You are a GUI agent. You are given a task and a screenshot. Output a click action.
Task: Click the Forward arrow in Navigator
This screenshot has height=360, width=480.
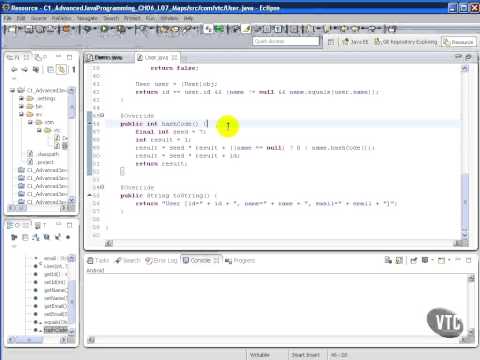pyautogui.click(x=25, y=69)
